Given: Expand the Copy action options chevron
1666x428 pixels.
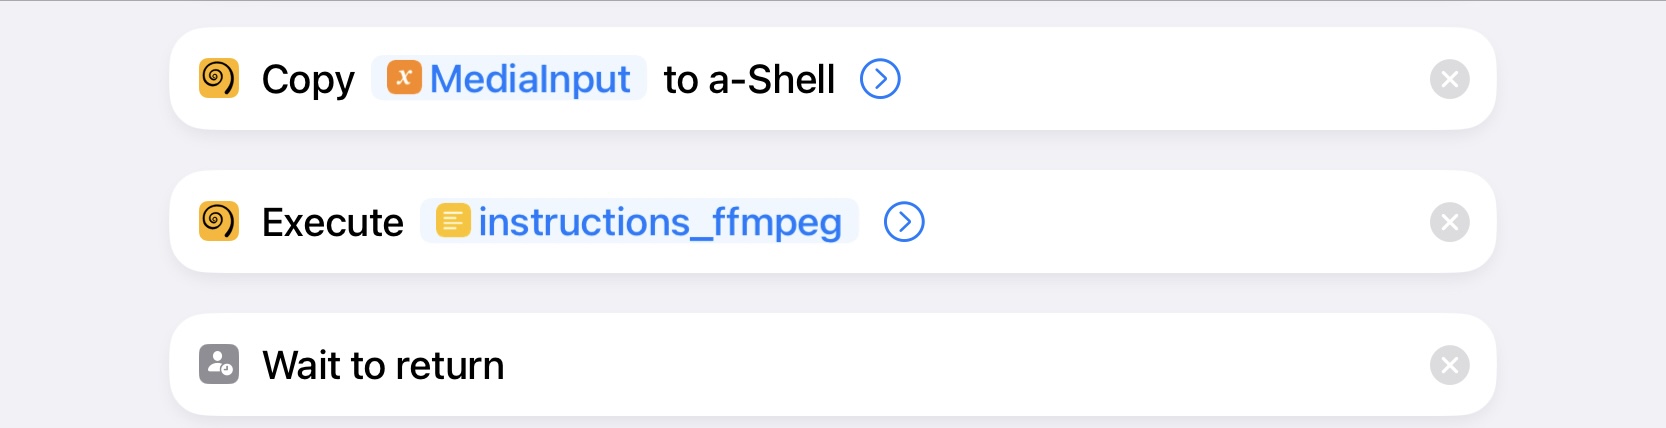Looking at the screenshot, I should [880, 78].
